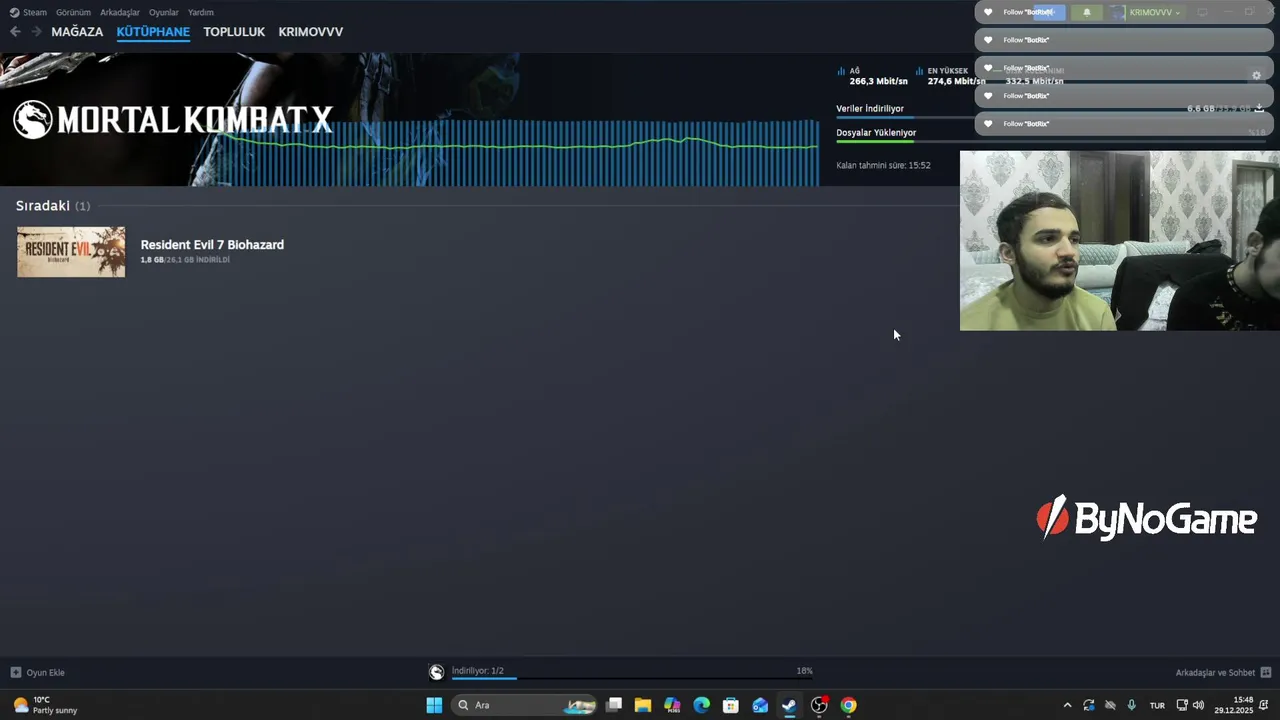Click the microphone tray icon
Screen dimensions: 1280x720
tap(1132, 705)
